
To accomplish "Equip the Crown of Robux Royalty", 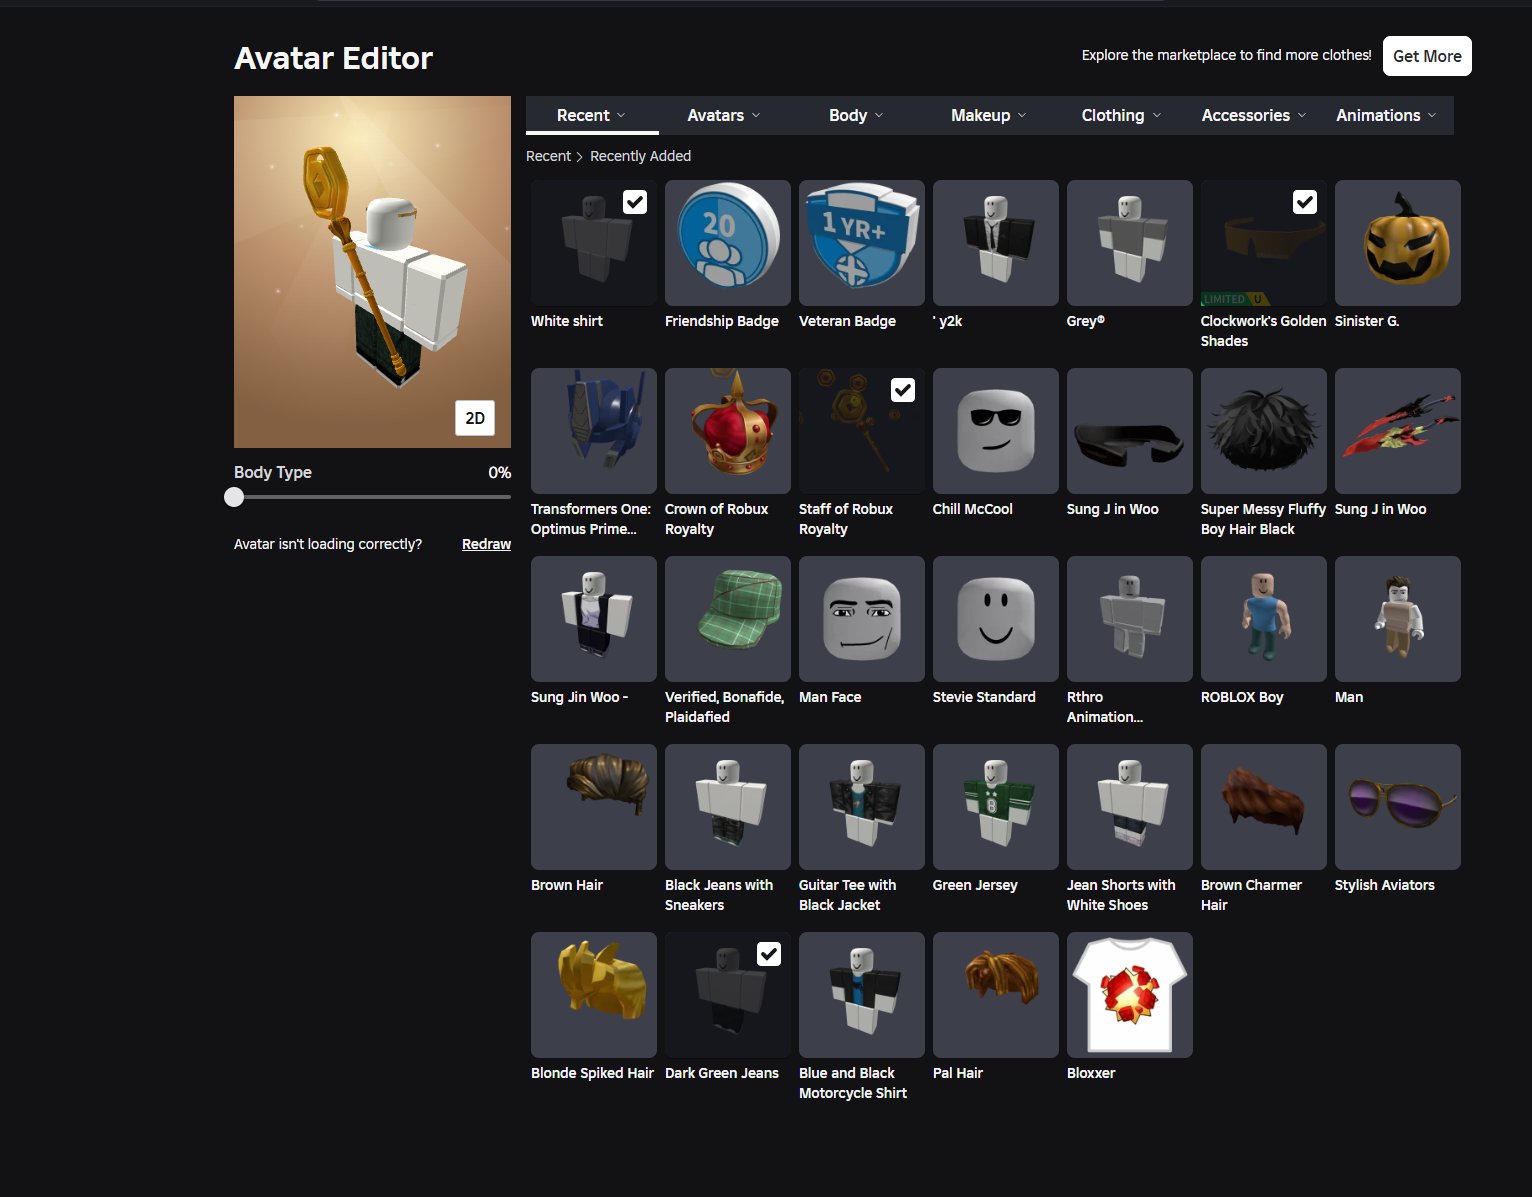I will [x=727, y=431].
